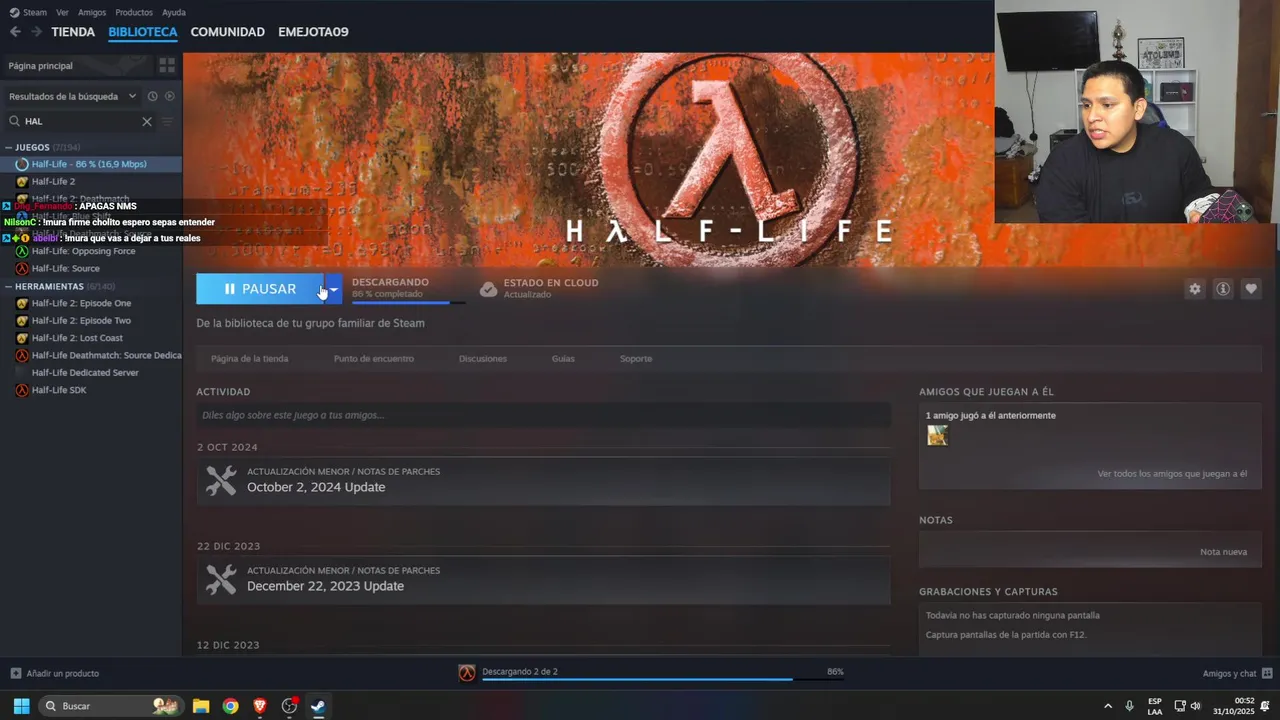
Task: Open File Explorer from taskbar
Action: (201, 706)
